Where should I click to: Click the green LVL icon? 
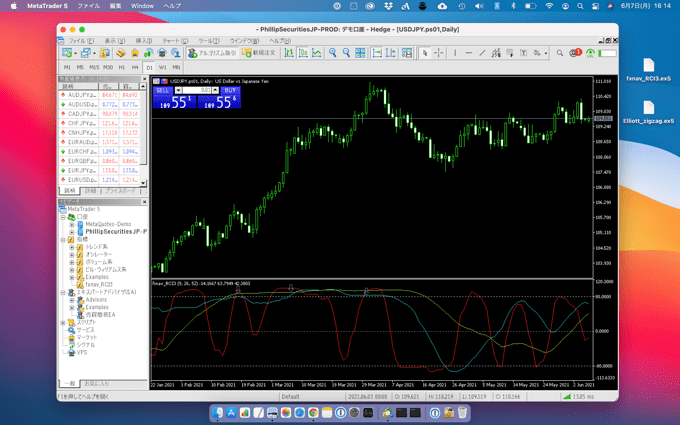coord(590,53)
